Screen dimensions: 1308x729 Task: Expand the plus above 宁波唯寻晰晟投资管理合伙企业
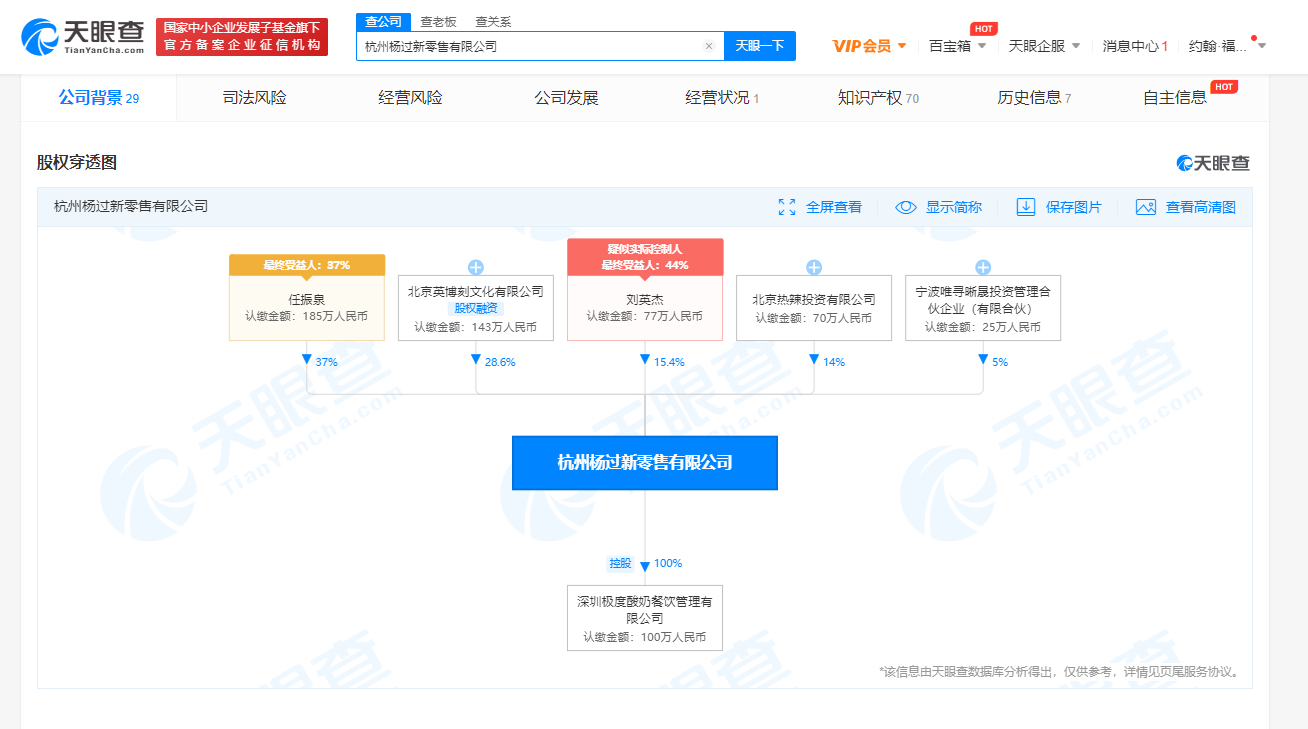click(x=983, y=267)
